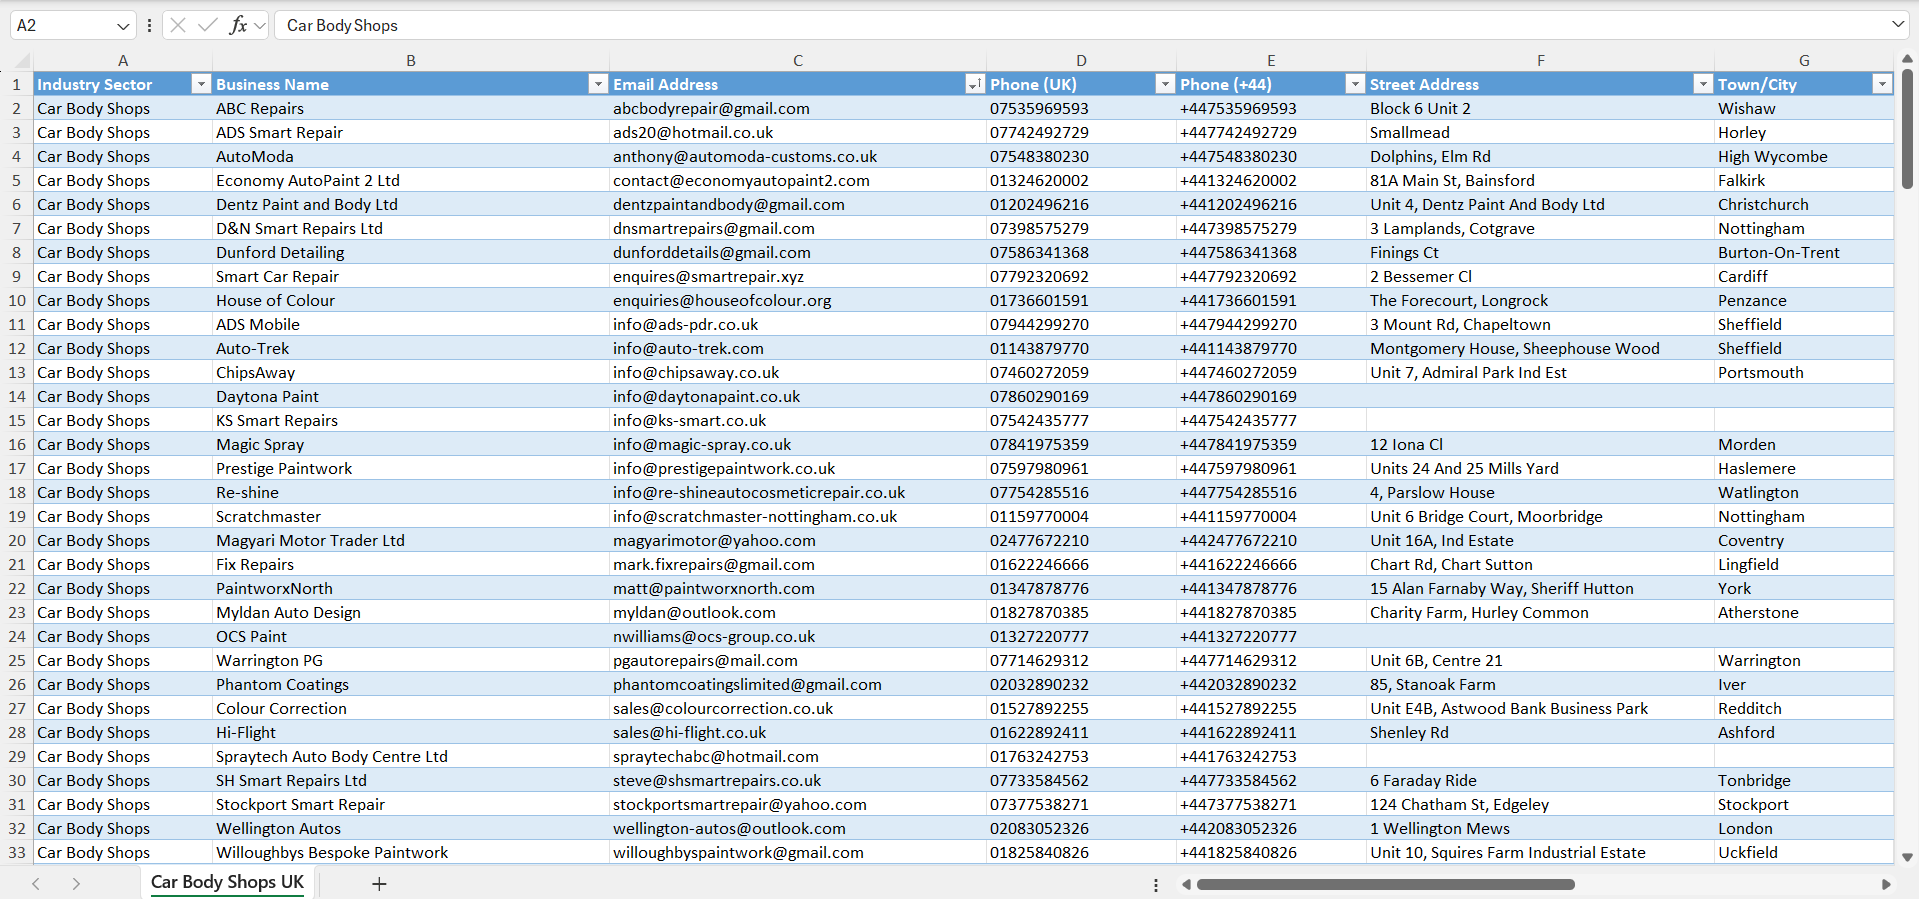This screenshot has height=899, width=1919.
Task: Select cell Prestige Paintwork
Action: [411, 468]
